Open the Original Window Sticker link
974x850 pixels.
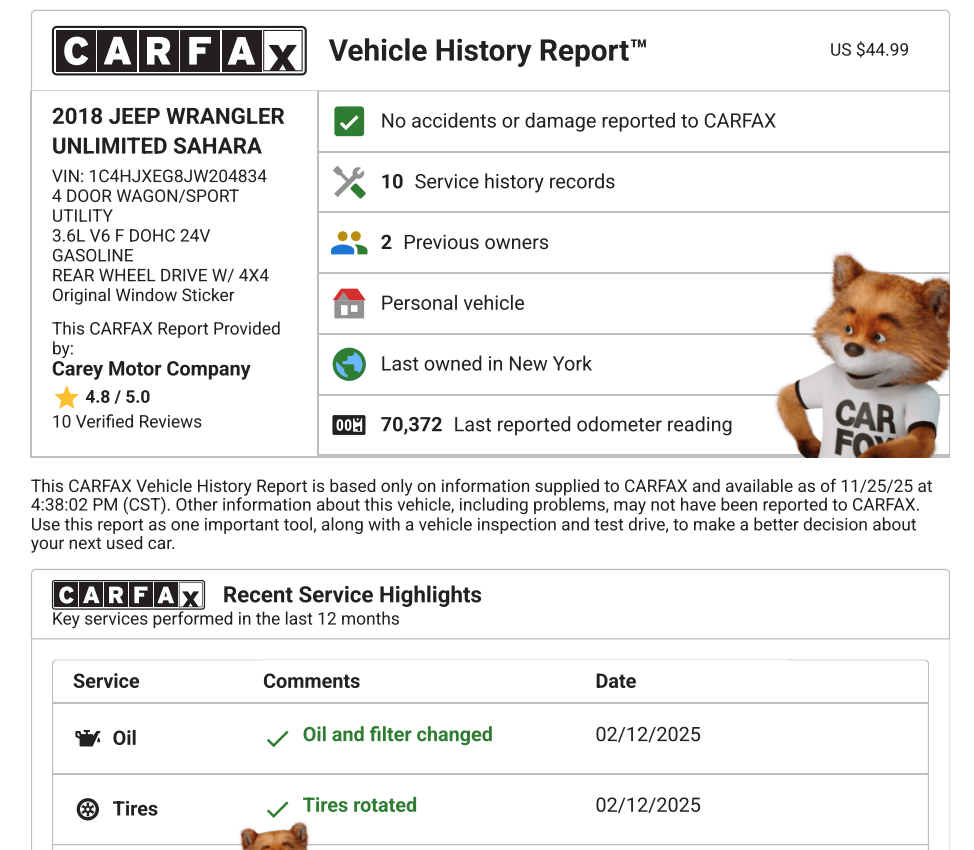point(143,295)
